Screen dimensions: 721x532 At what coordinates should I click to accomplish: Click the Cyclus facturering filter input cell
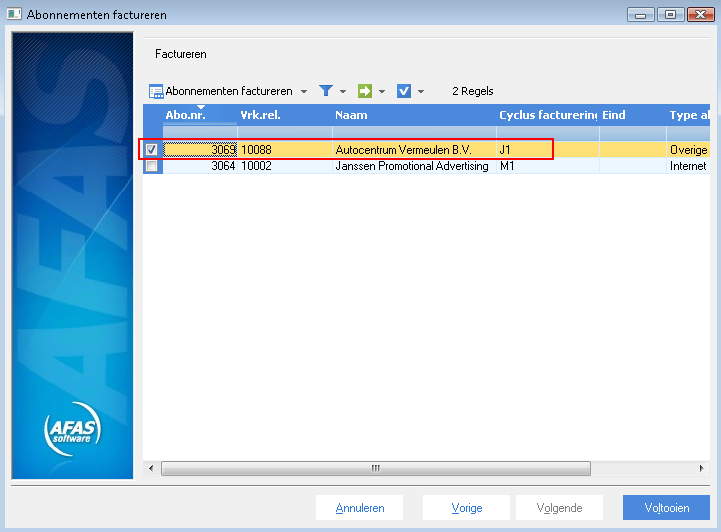pos(548,132)
